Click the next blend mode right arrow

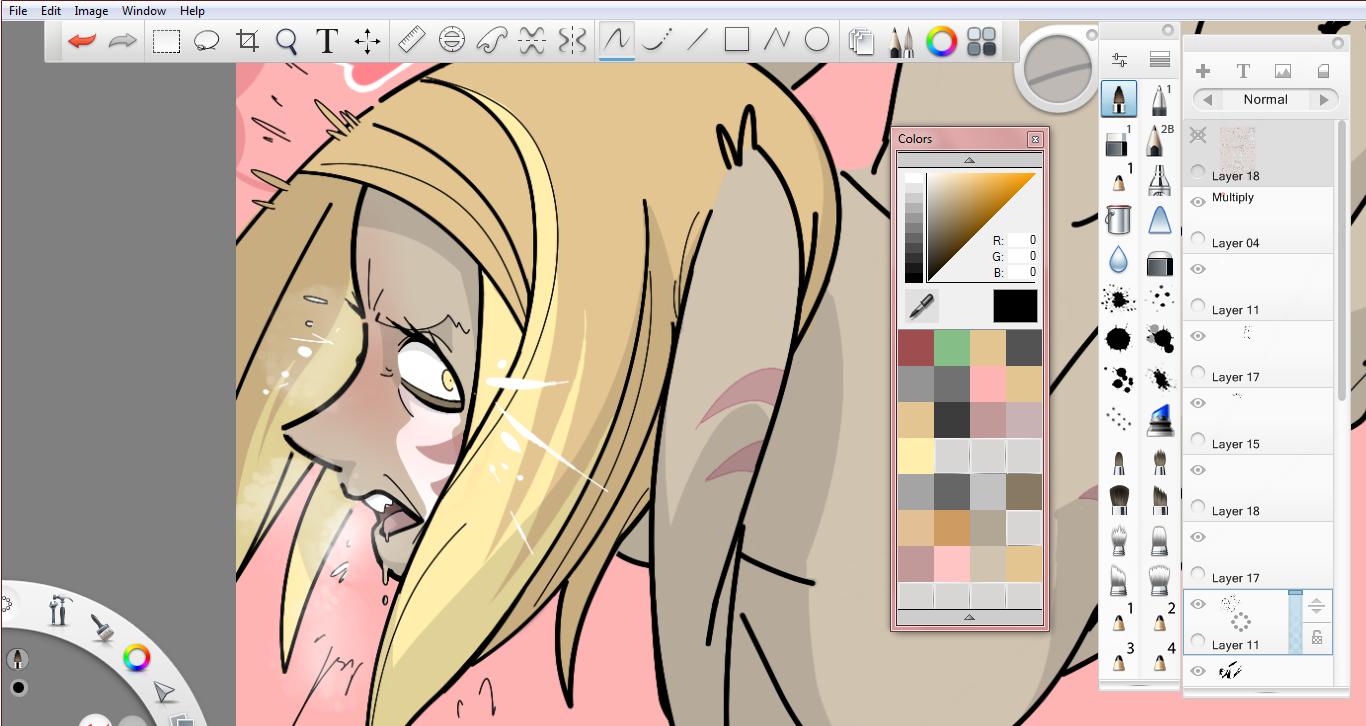(1324, 100)
